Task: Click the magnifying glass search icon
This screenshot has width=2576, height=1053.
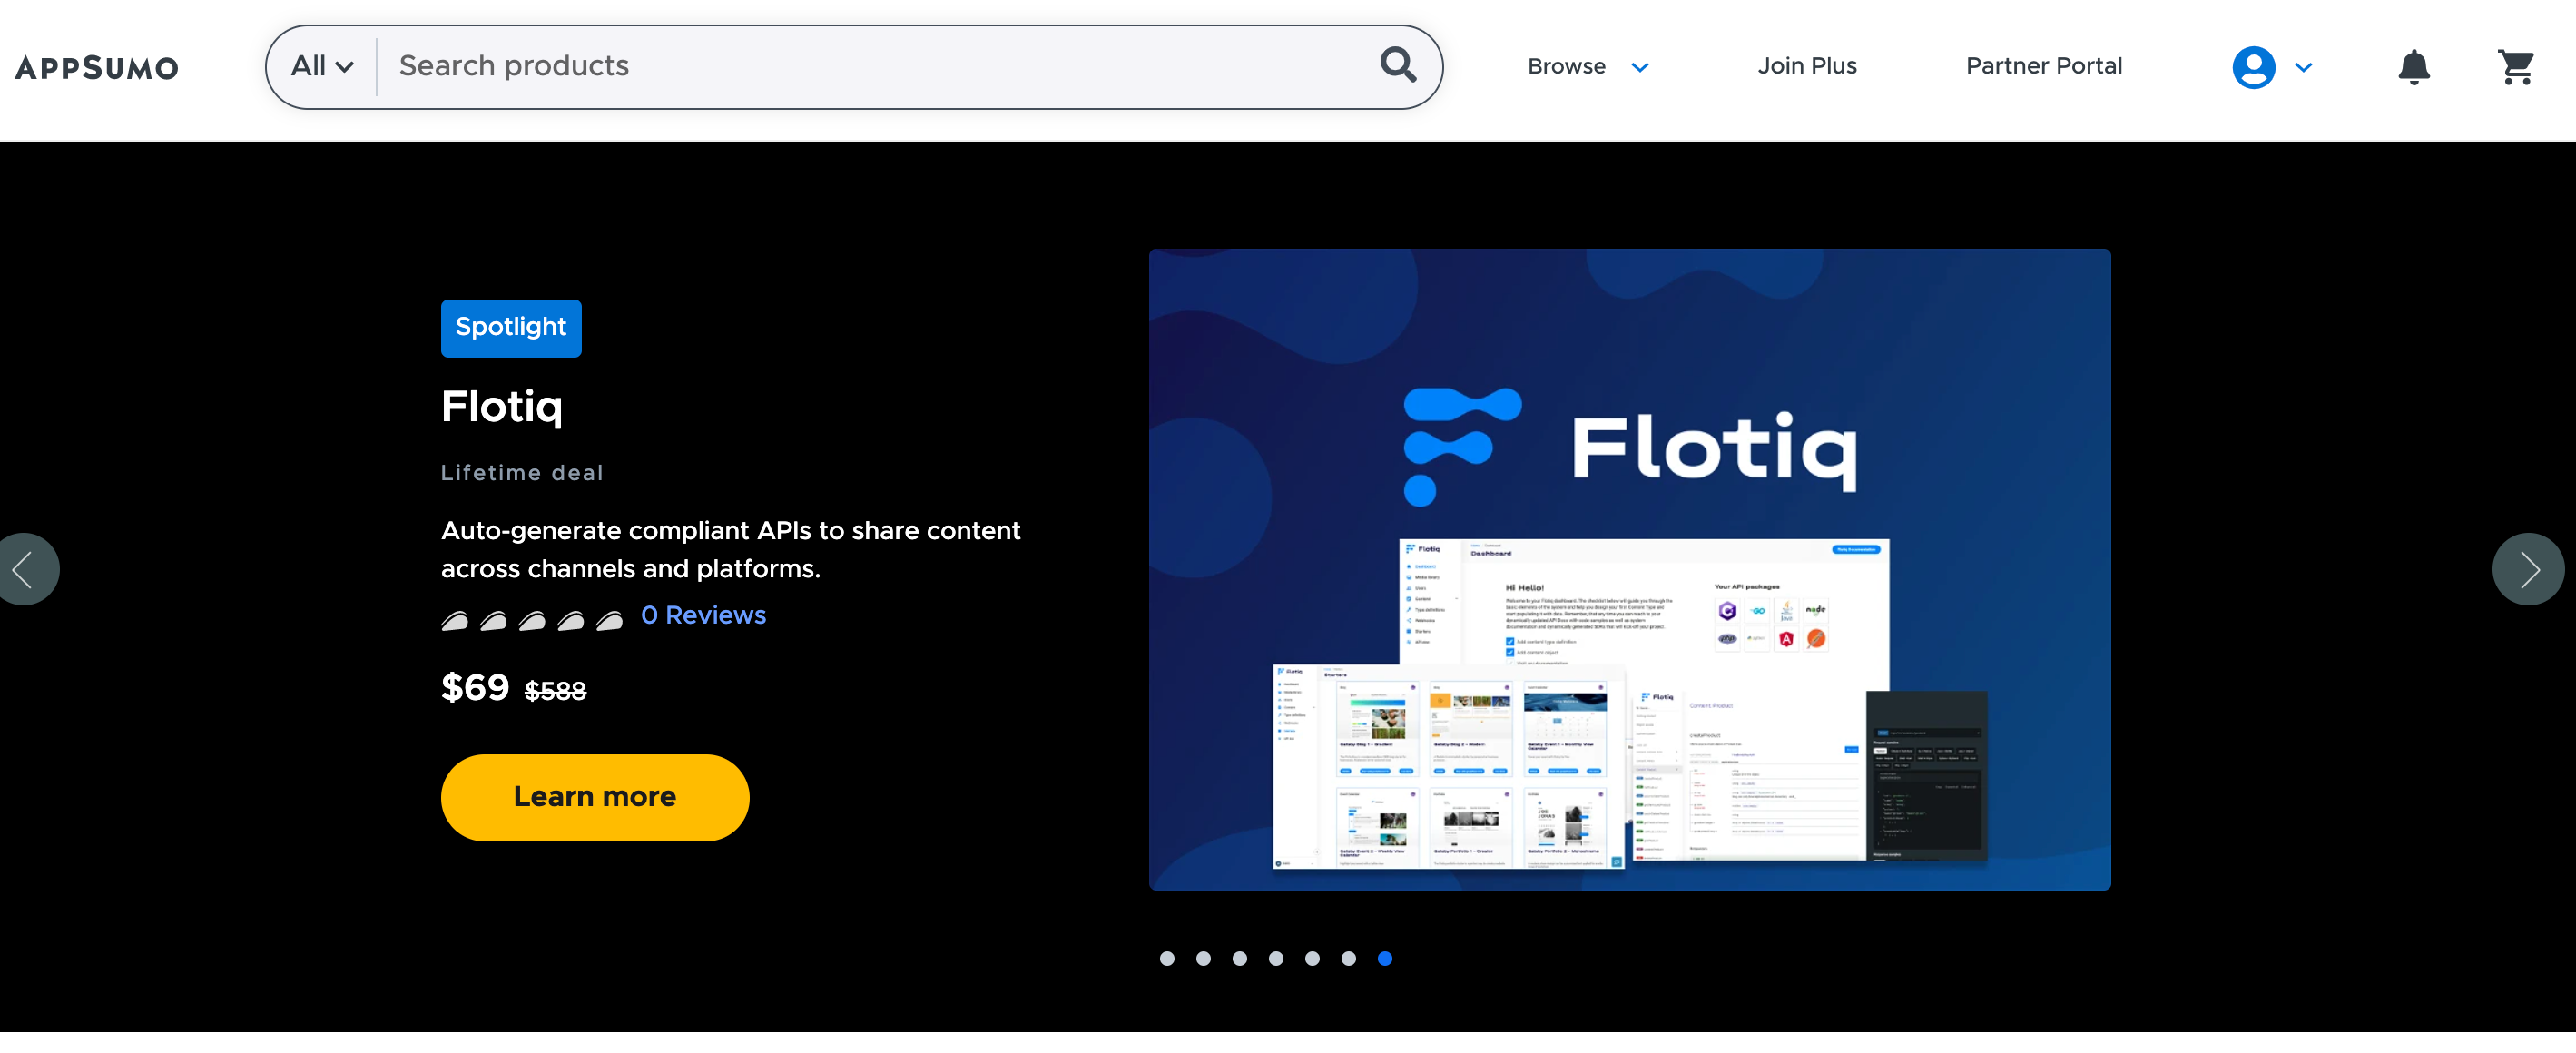Action: (x=1397, y=66)
